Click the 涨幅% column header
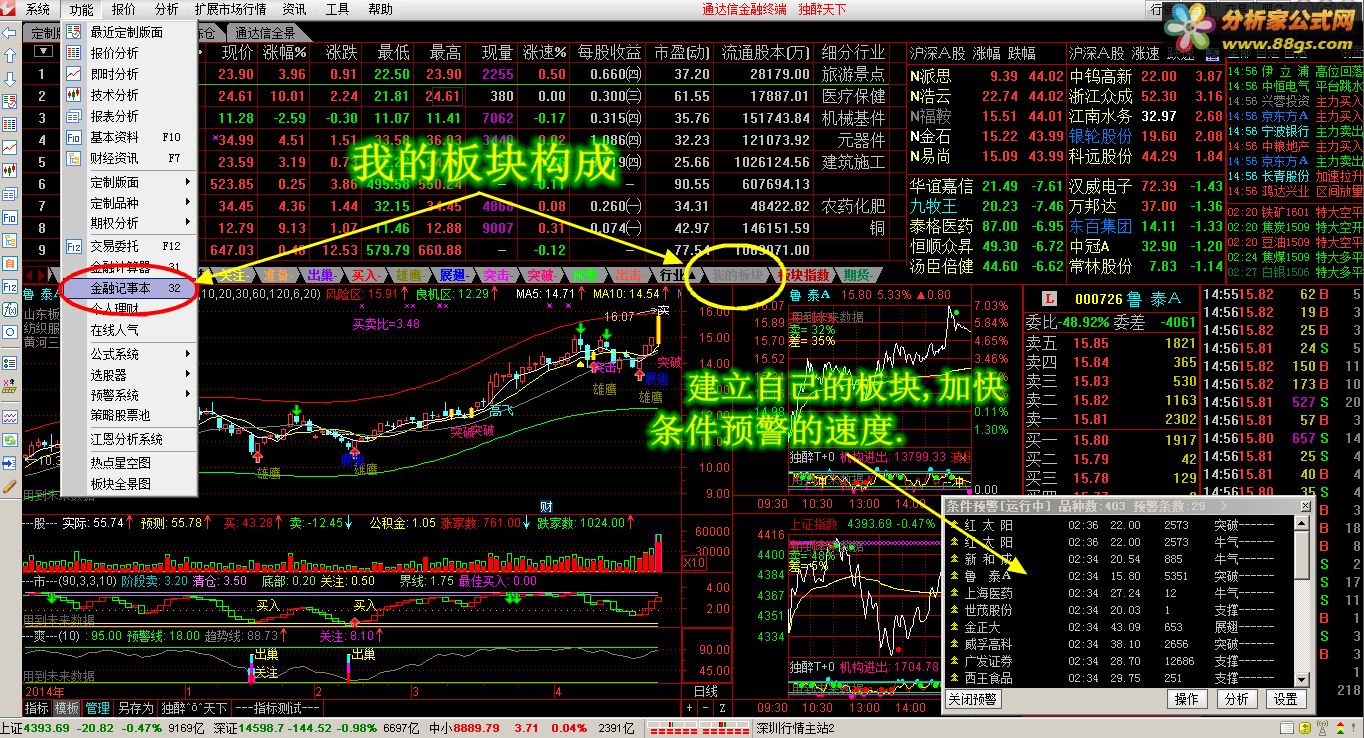1364x738 pixels. click(283, 52)
